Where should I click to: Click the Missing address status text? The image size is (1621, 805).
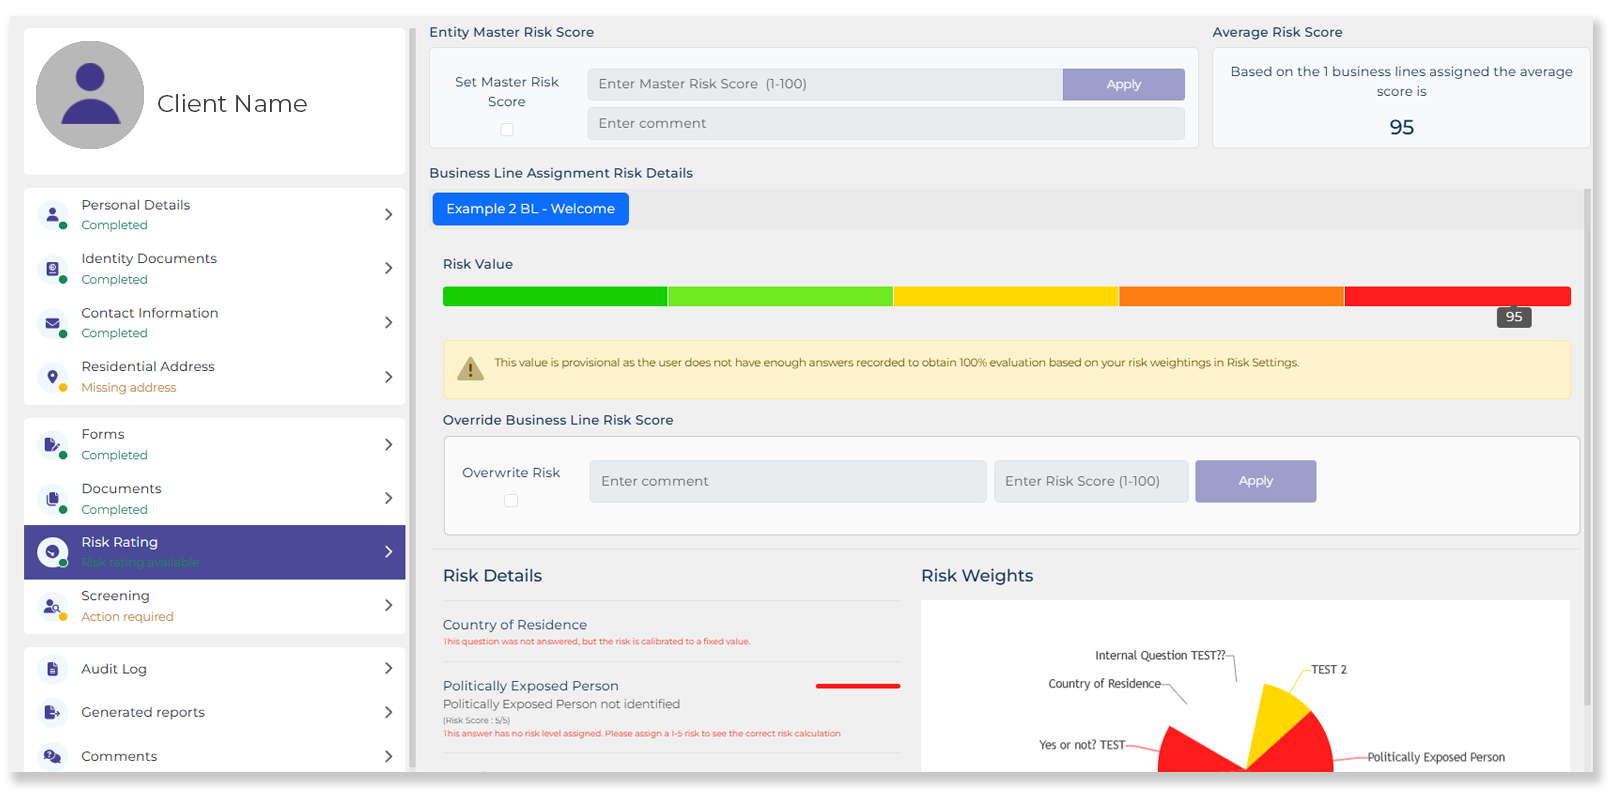click(129, 388)
